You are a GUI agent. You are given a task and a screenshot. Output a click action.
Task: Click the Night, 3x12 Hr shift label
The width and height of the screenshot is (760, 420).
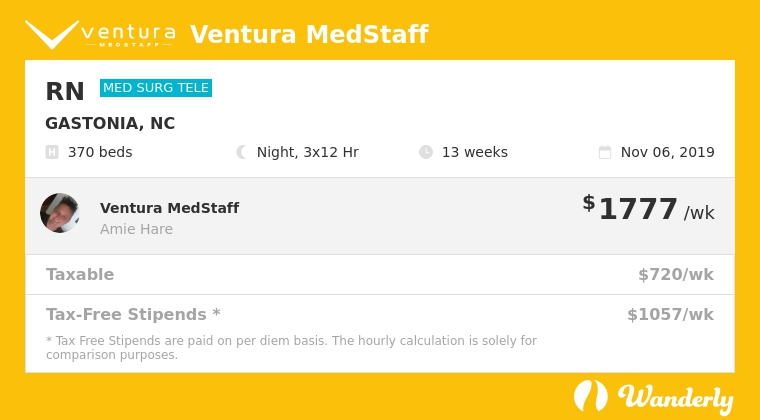pyautogui.click(x=308, y=152)
